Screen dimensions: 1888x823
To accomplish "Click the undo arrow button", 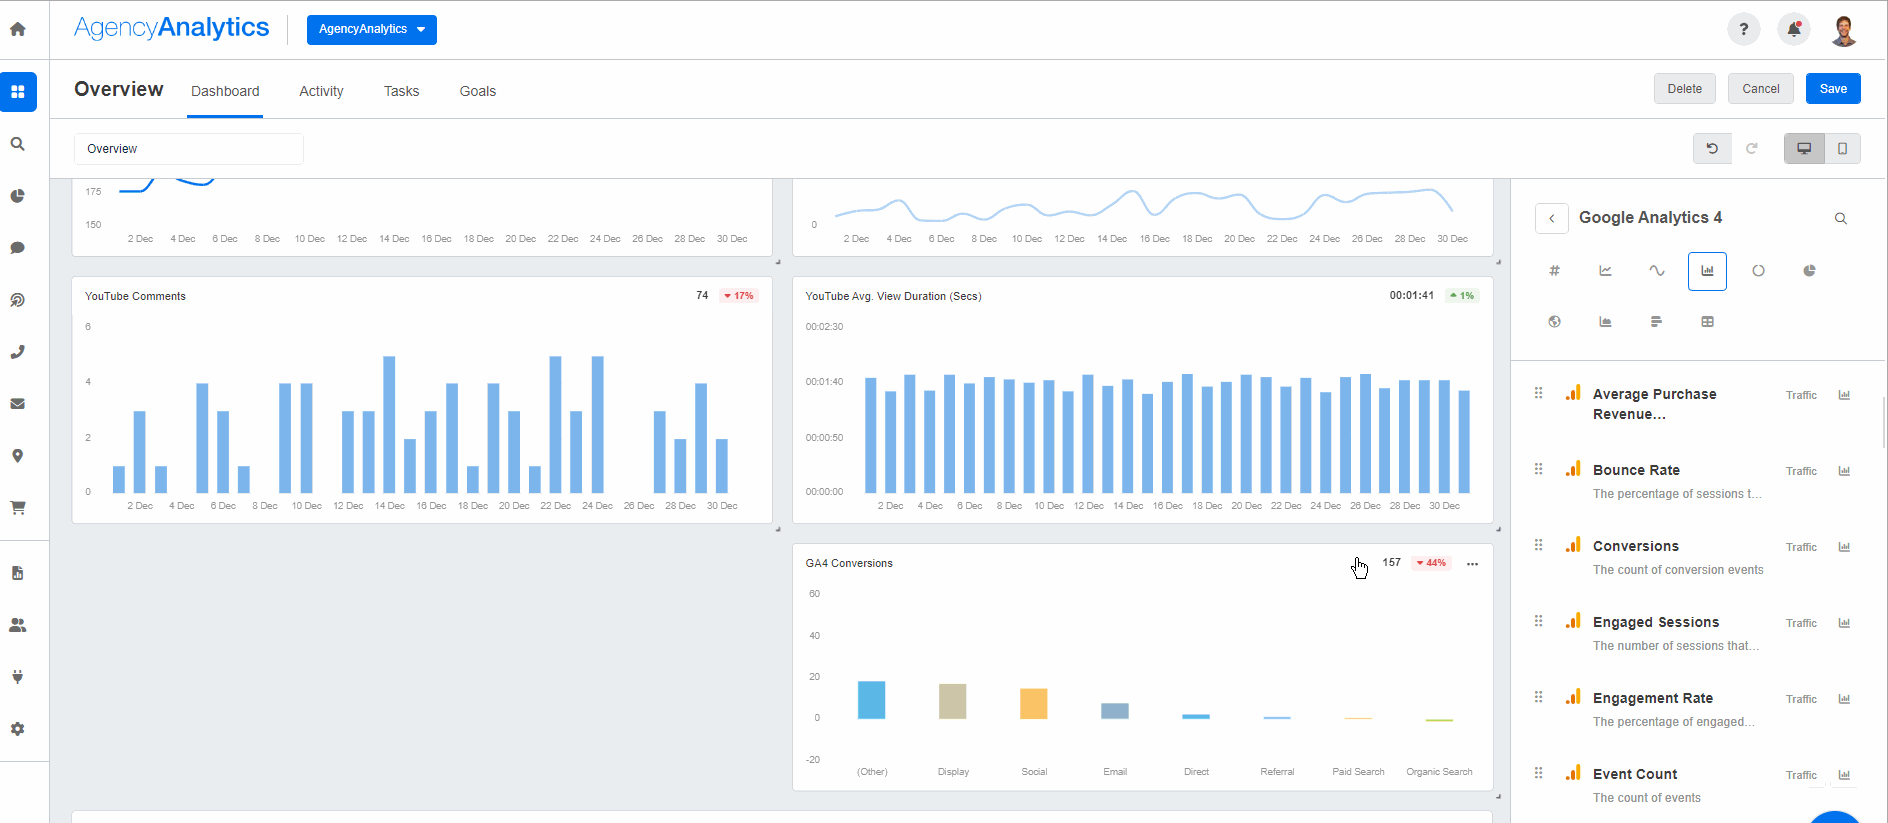I will (x=1712, y=148).
